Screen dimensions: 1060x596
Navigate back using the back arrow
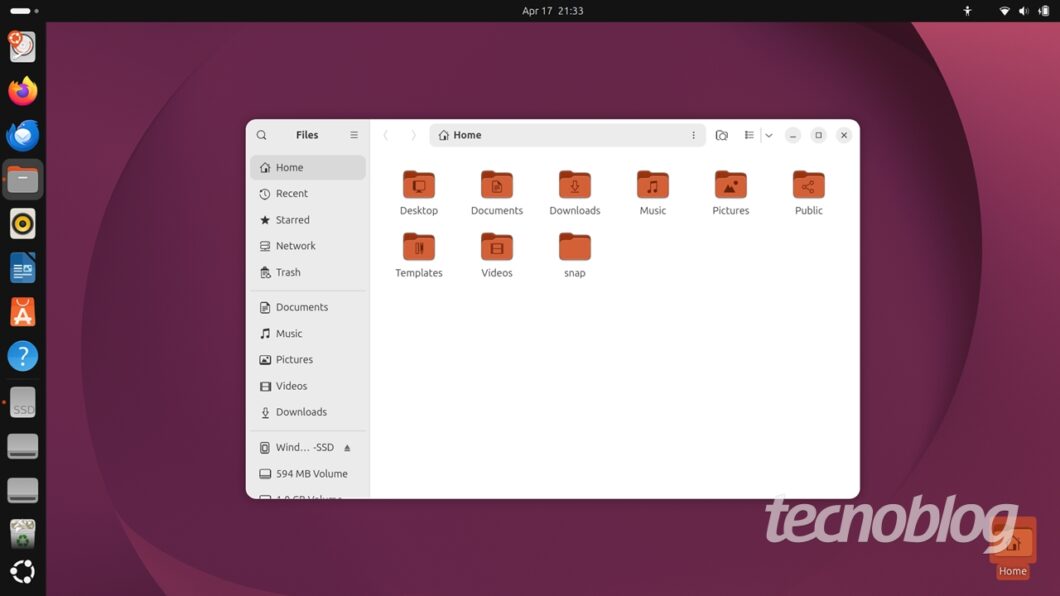385,134
